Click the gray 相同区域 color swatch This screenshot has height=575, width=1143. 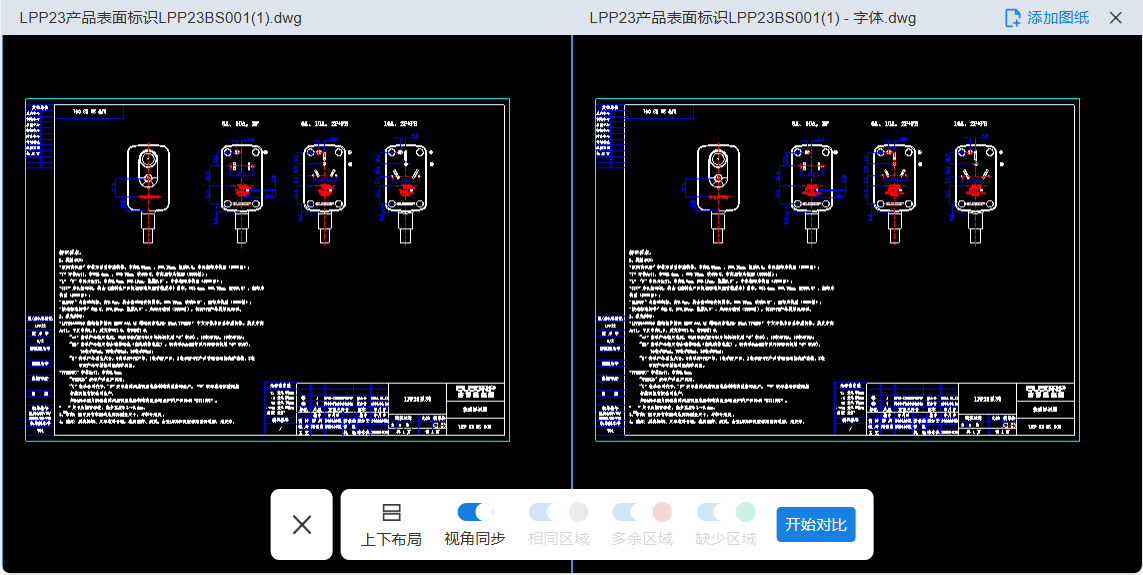578,512
